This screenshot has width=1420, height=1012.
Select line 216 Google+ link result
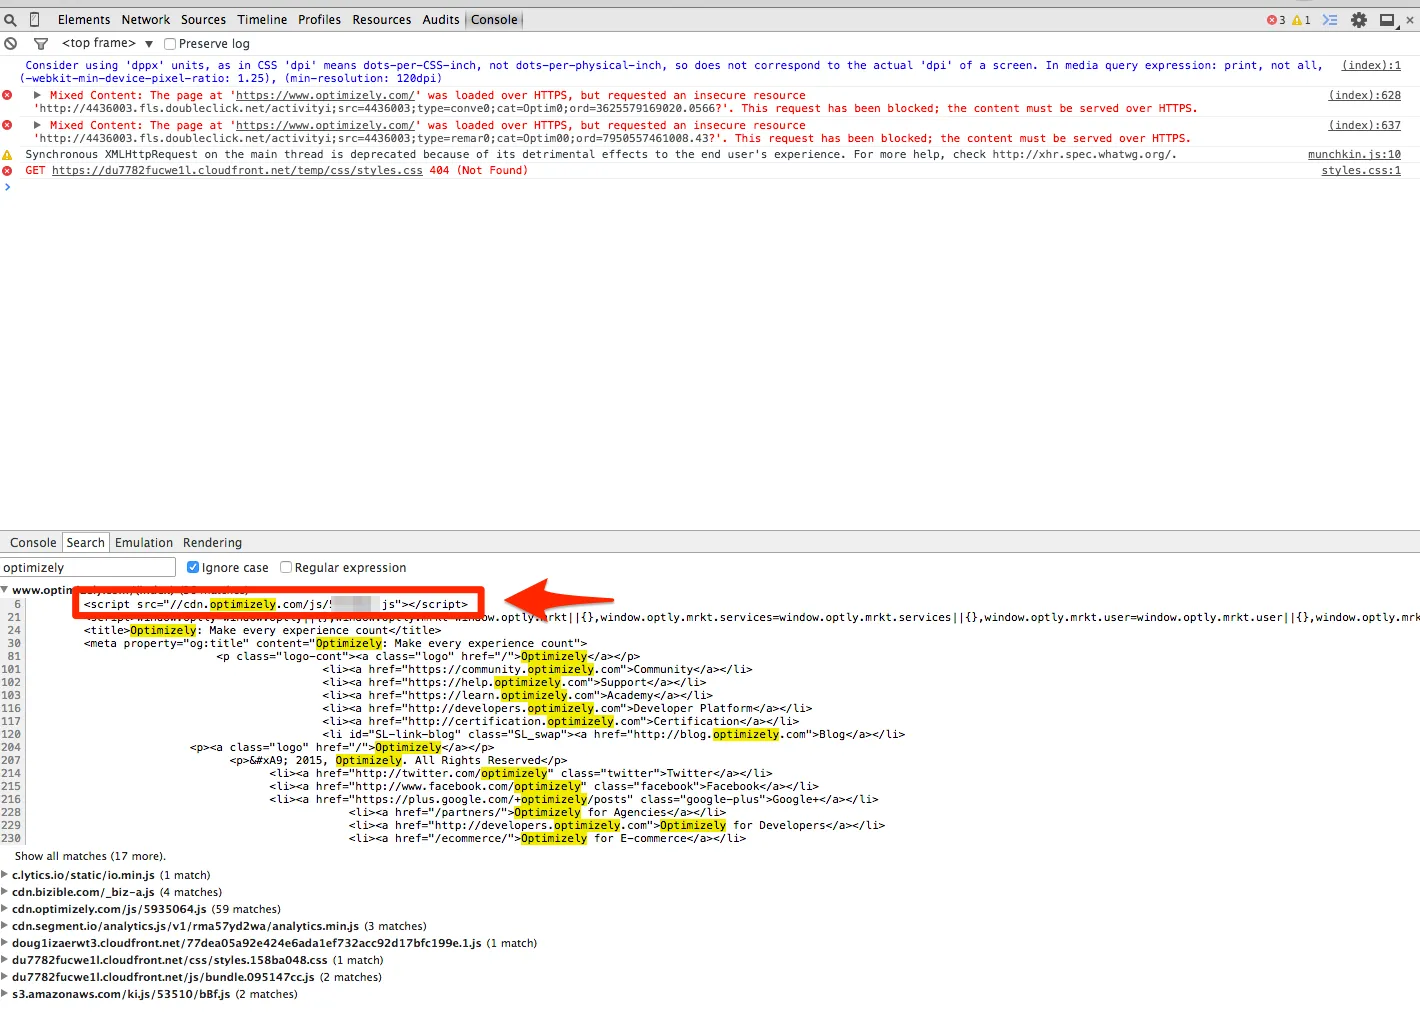point(573,799)
